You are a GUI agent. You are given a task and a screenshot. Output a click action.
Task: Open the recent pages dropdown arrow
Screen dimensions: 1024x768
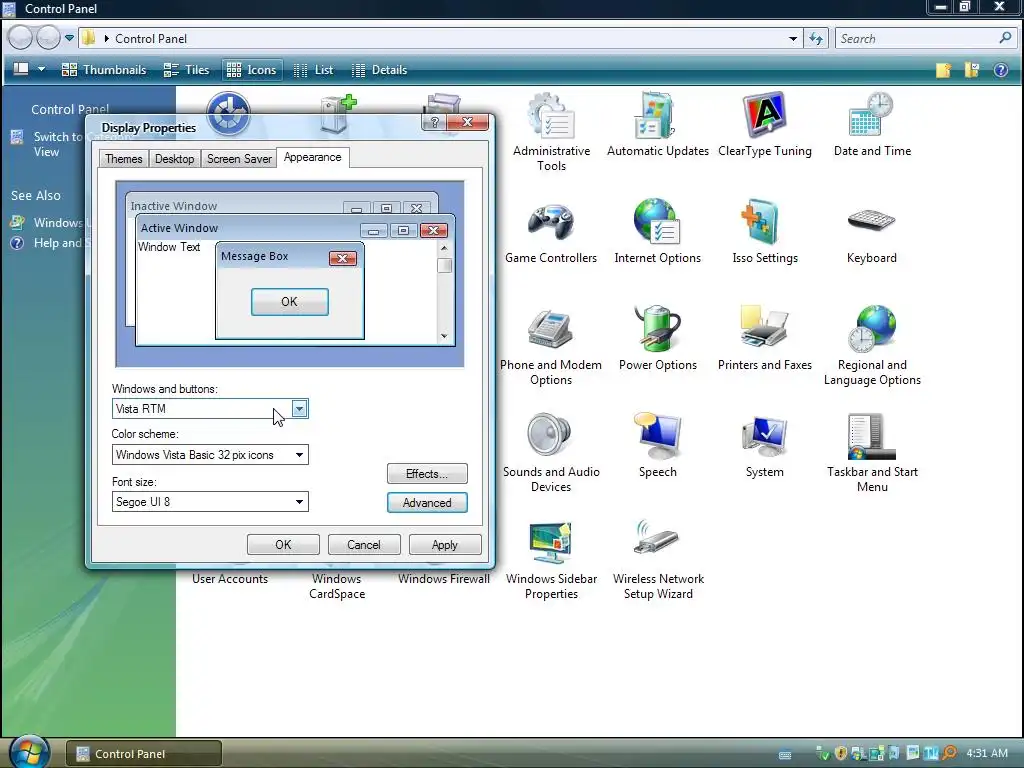pos(69,38)
